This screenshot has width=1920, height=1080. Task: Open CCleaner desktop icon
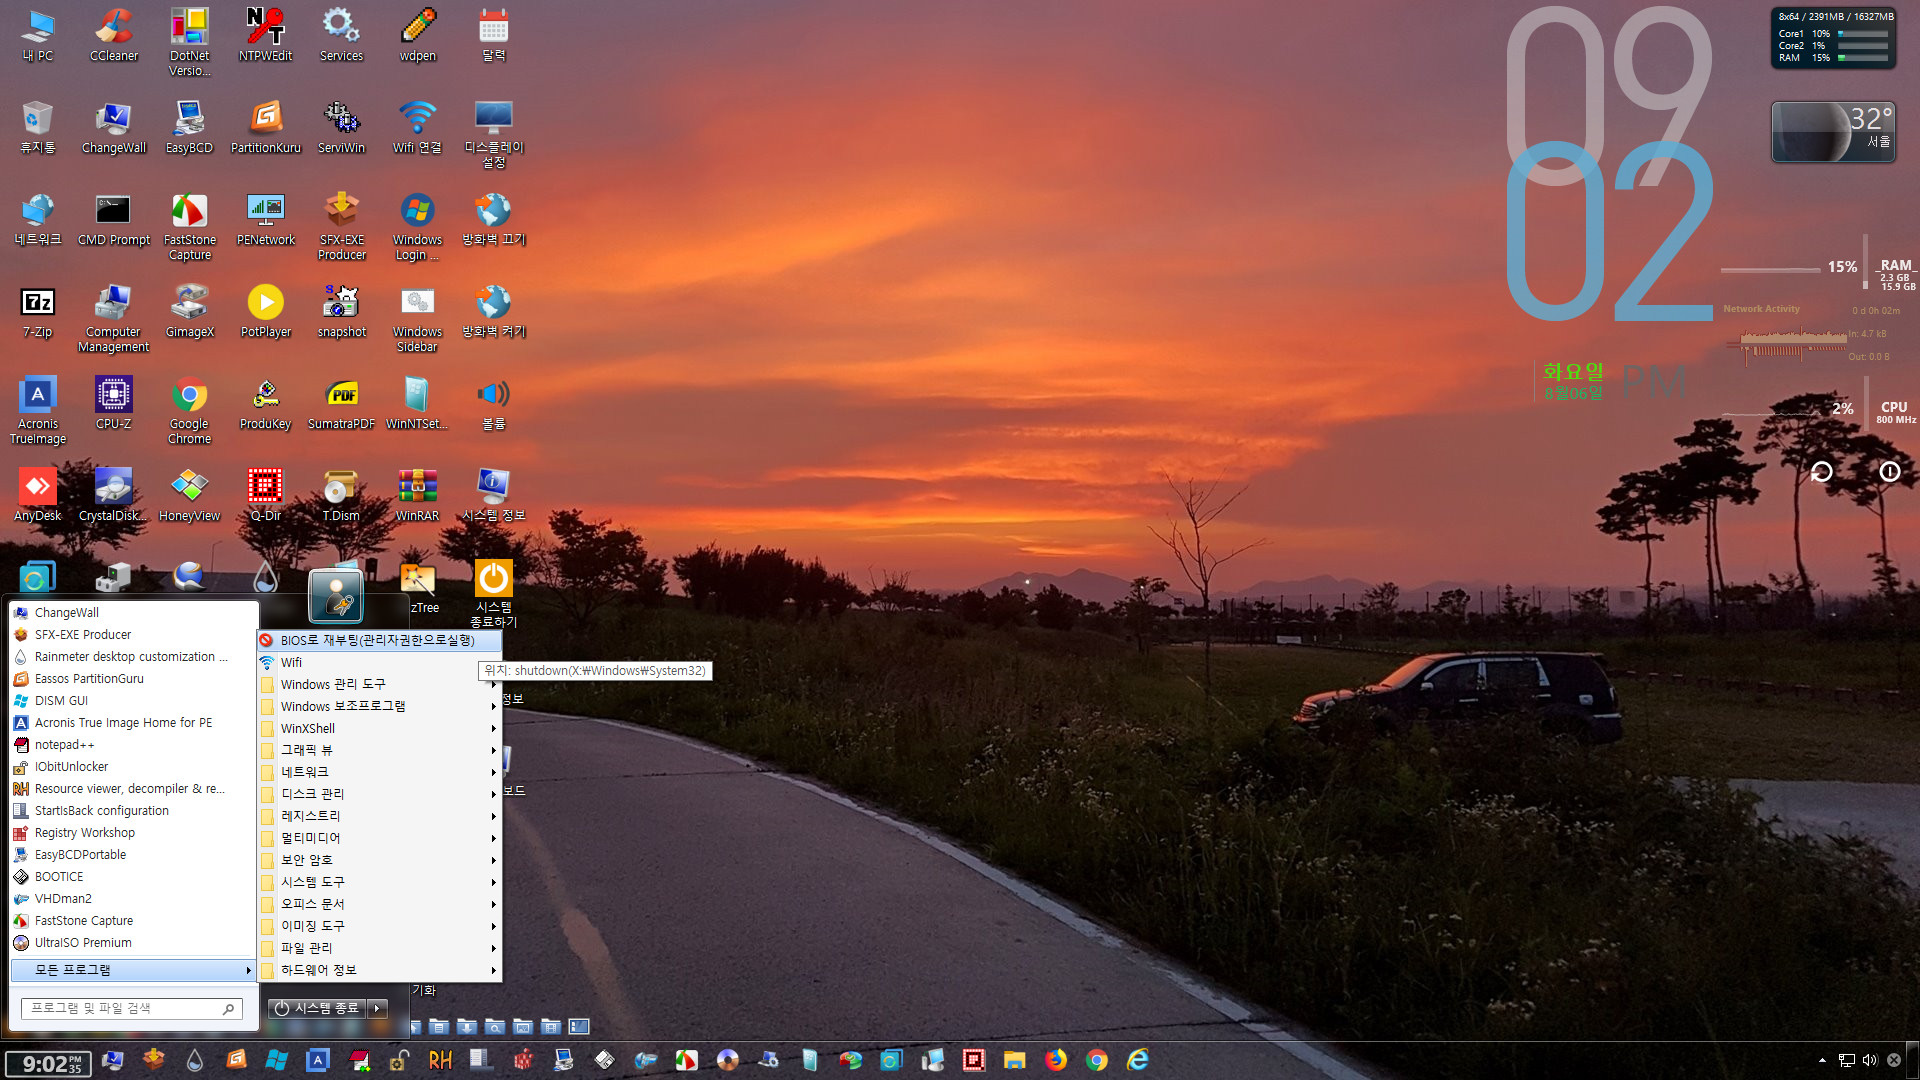click(114, 35)
